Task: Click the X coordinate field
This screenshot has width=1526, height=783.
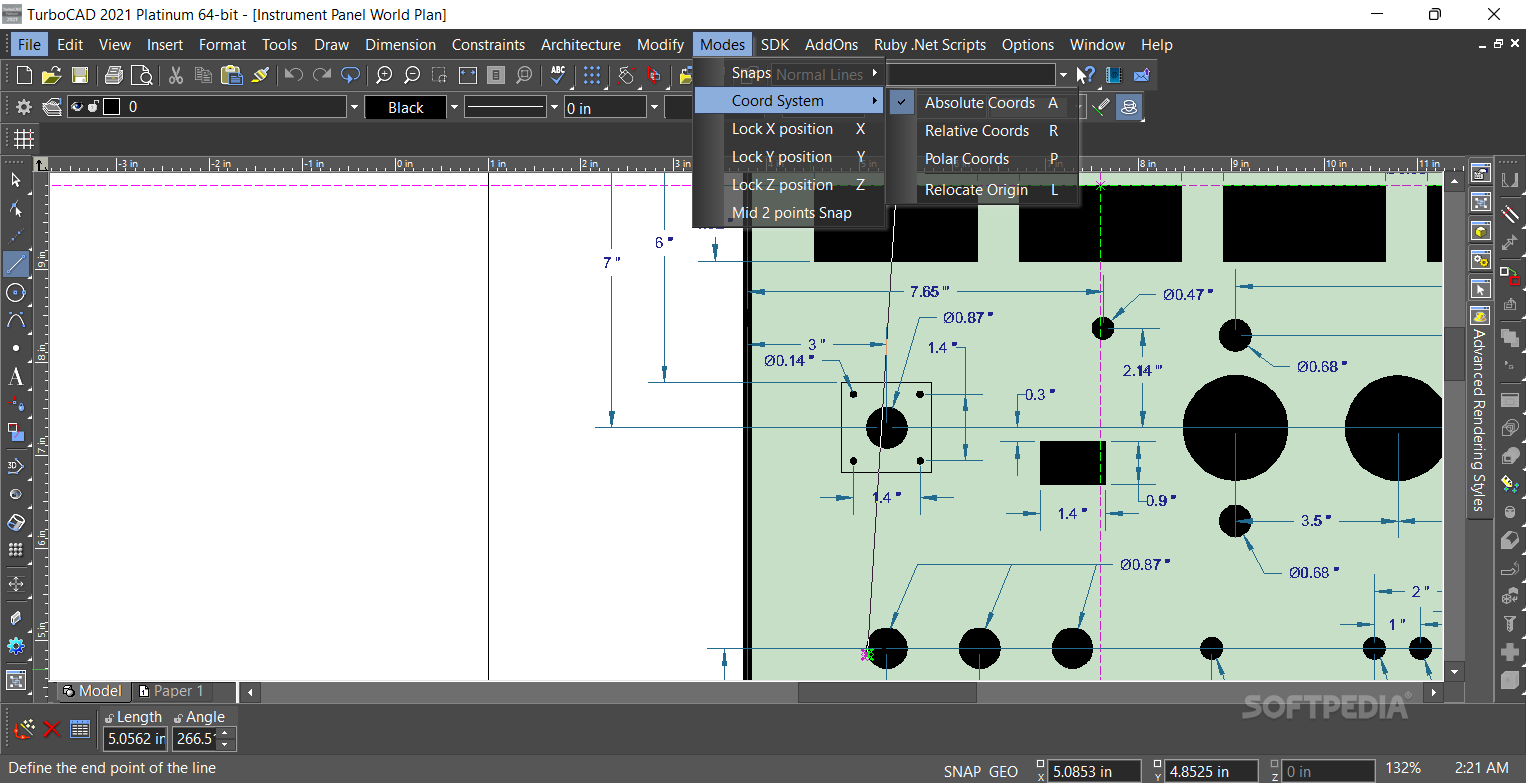Action: coord(1095,771)
